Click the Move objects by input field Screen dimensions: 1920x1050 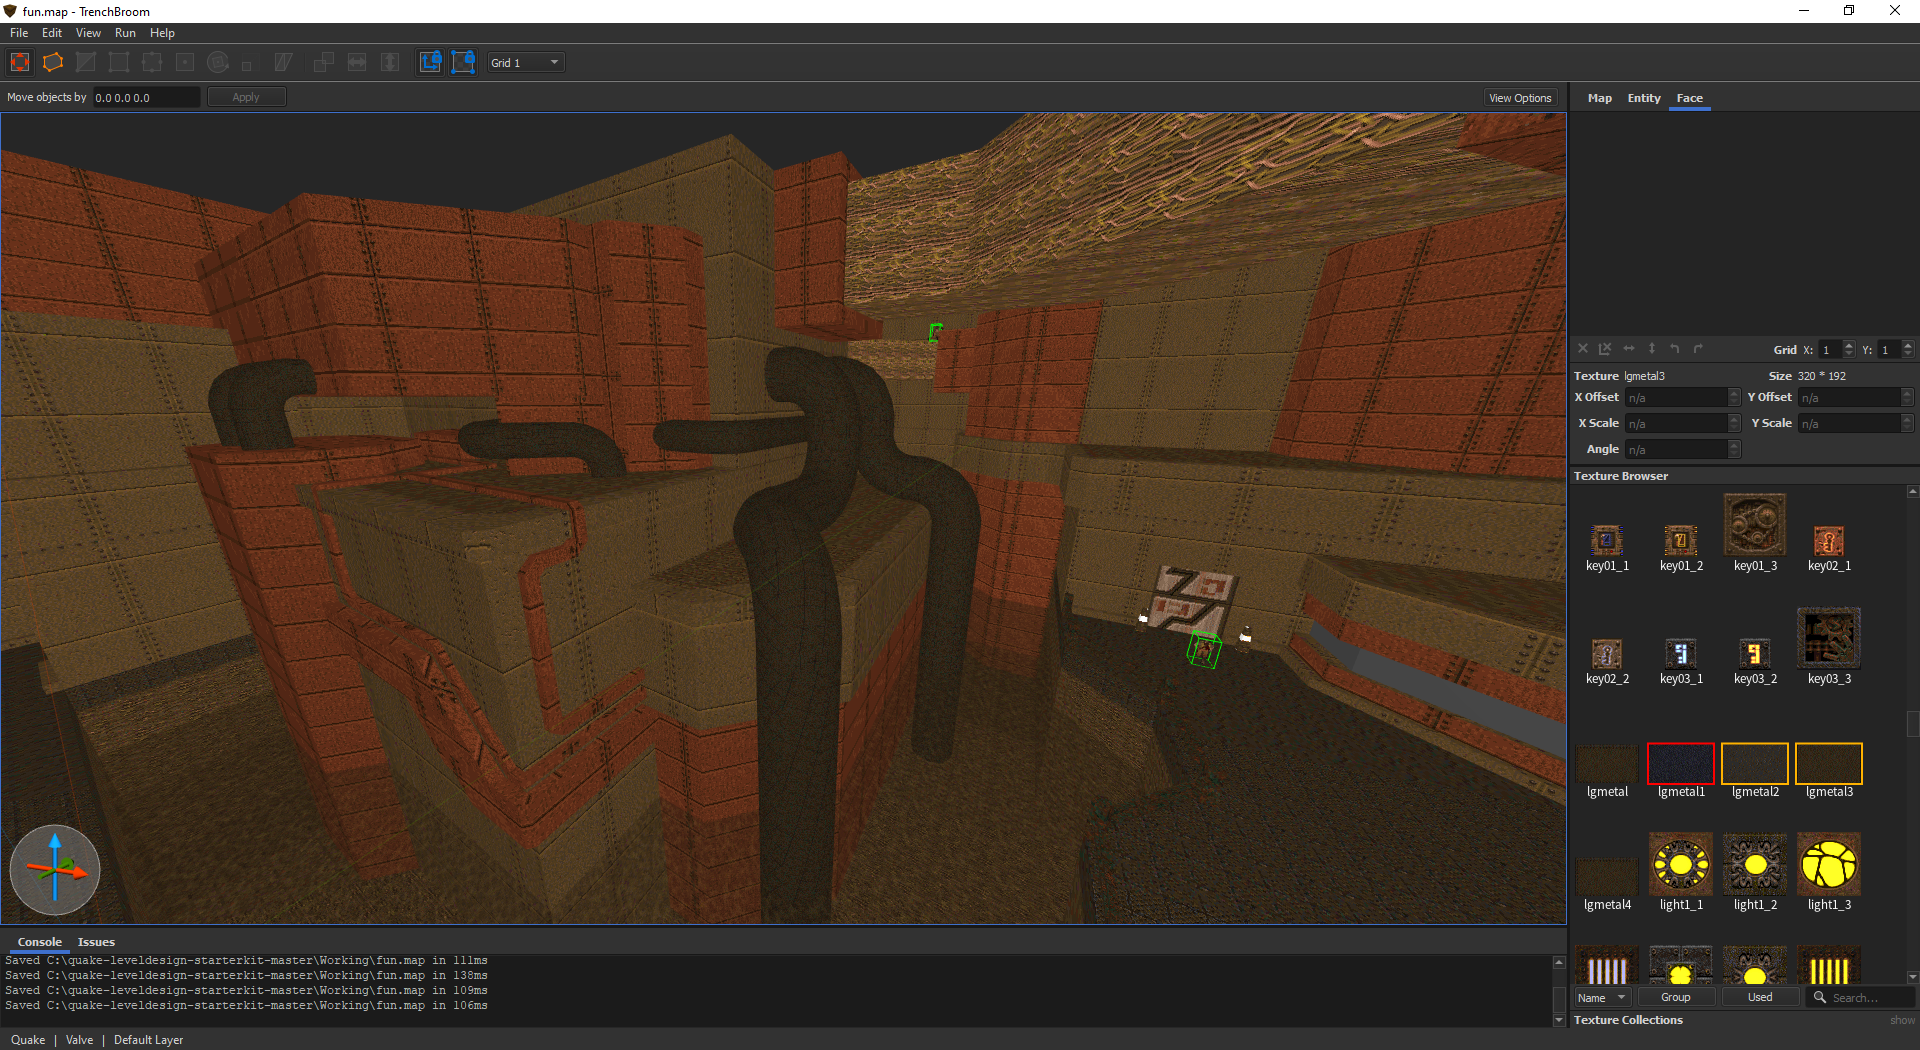[x=147, y=97]
